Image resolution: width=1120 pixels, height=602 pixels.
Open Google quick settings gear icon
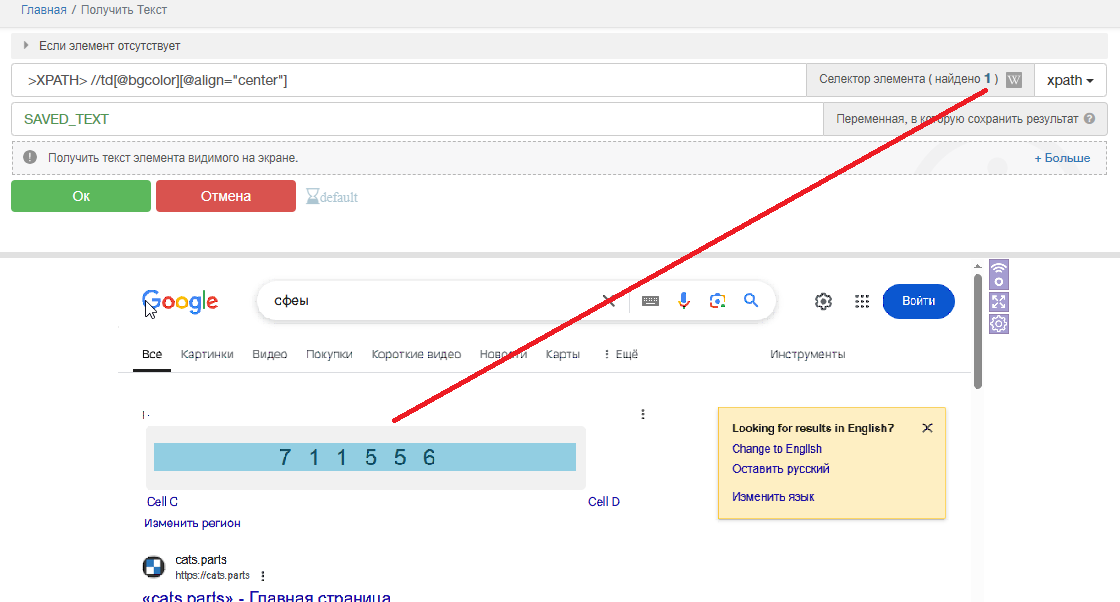(x=823, y=302)
